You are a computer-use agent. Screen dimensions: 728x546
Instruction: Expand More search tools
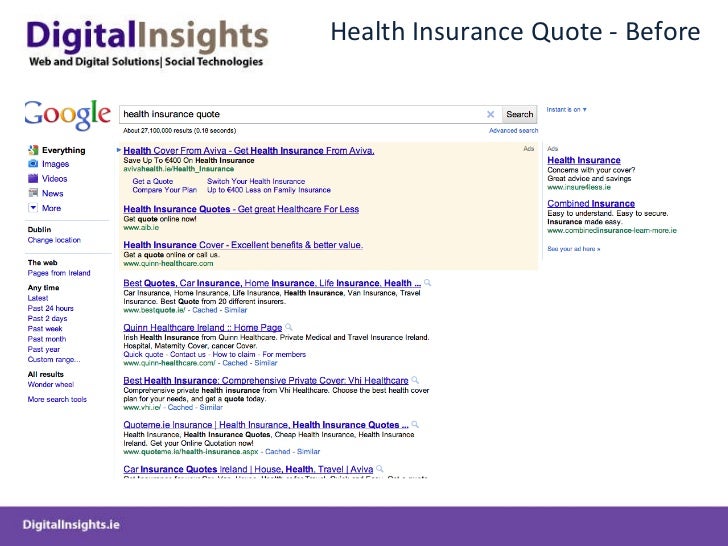tap(57, 399)
